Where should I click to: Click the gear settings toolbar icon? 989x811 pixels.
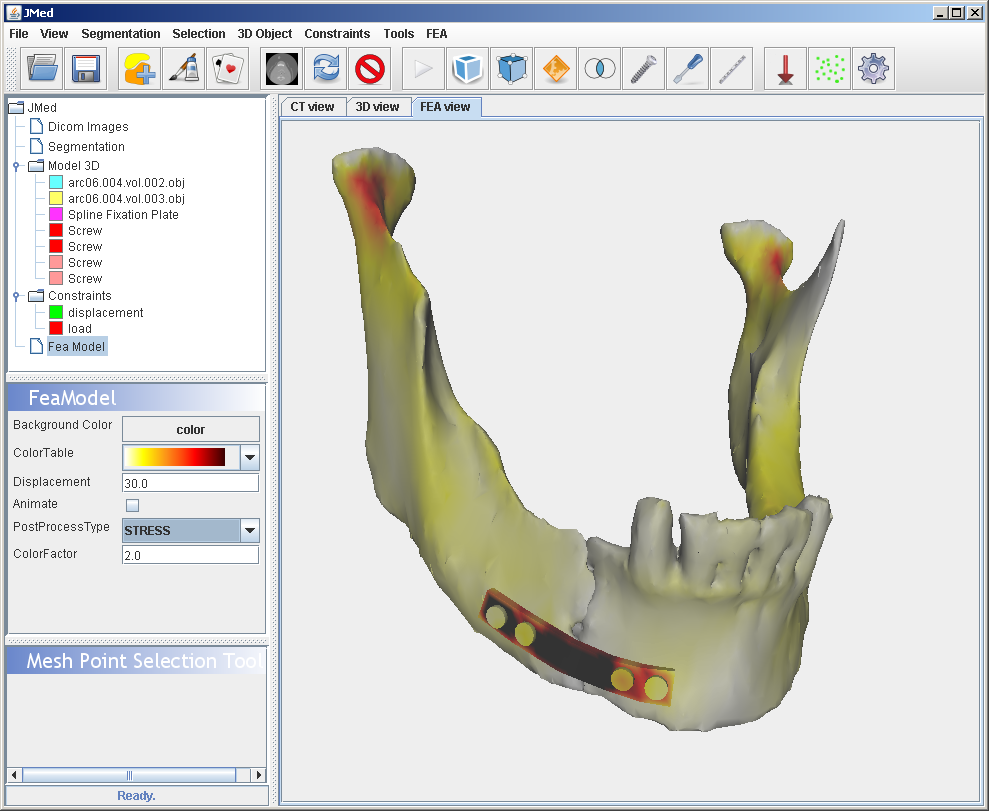pos(873,69)
